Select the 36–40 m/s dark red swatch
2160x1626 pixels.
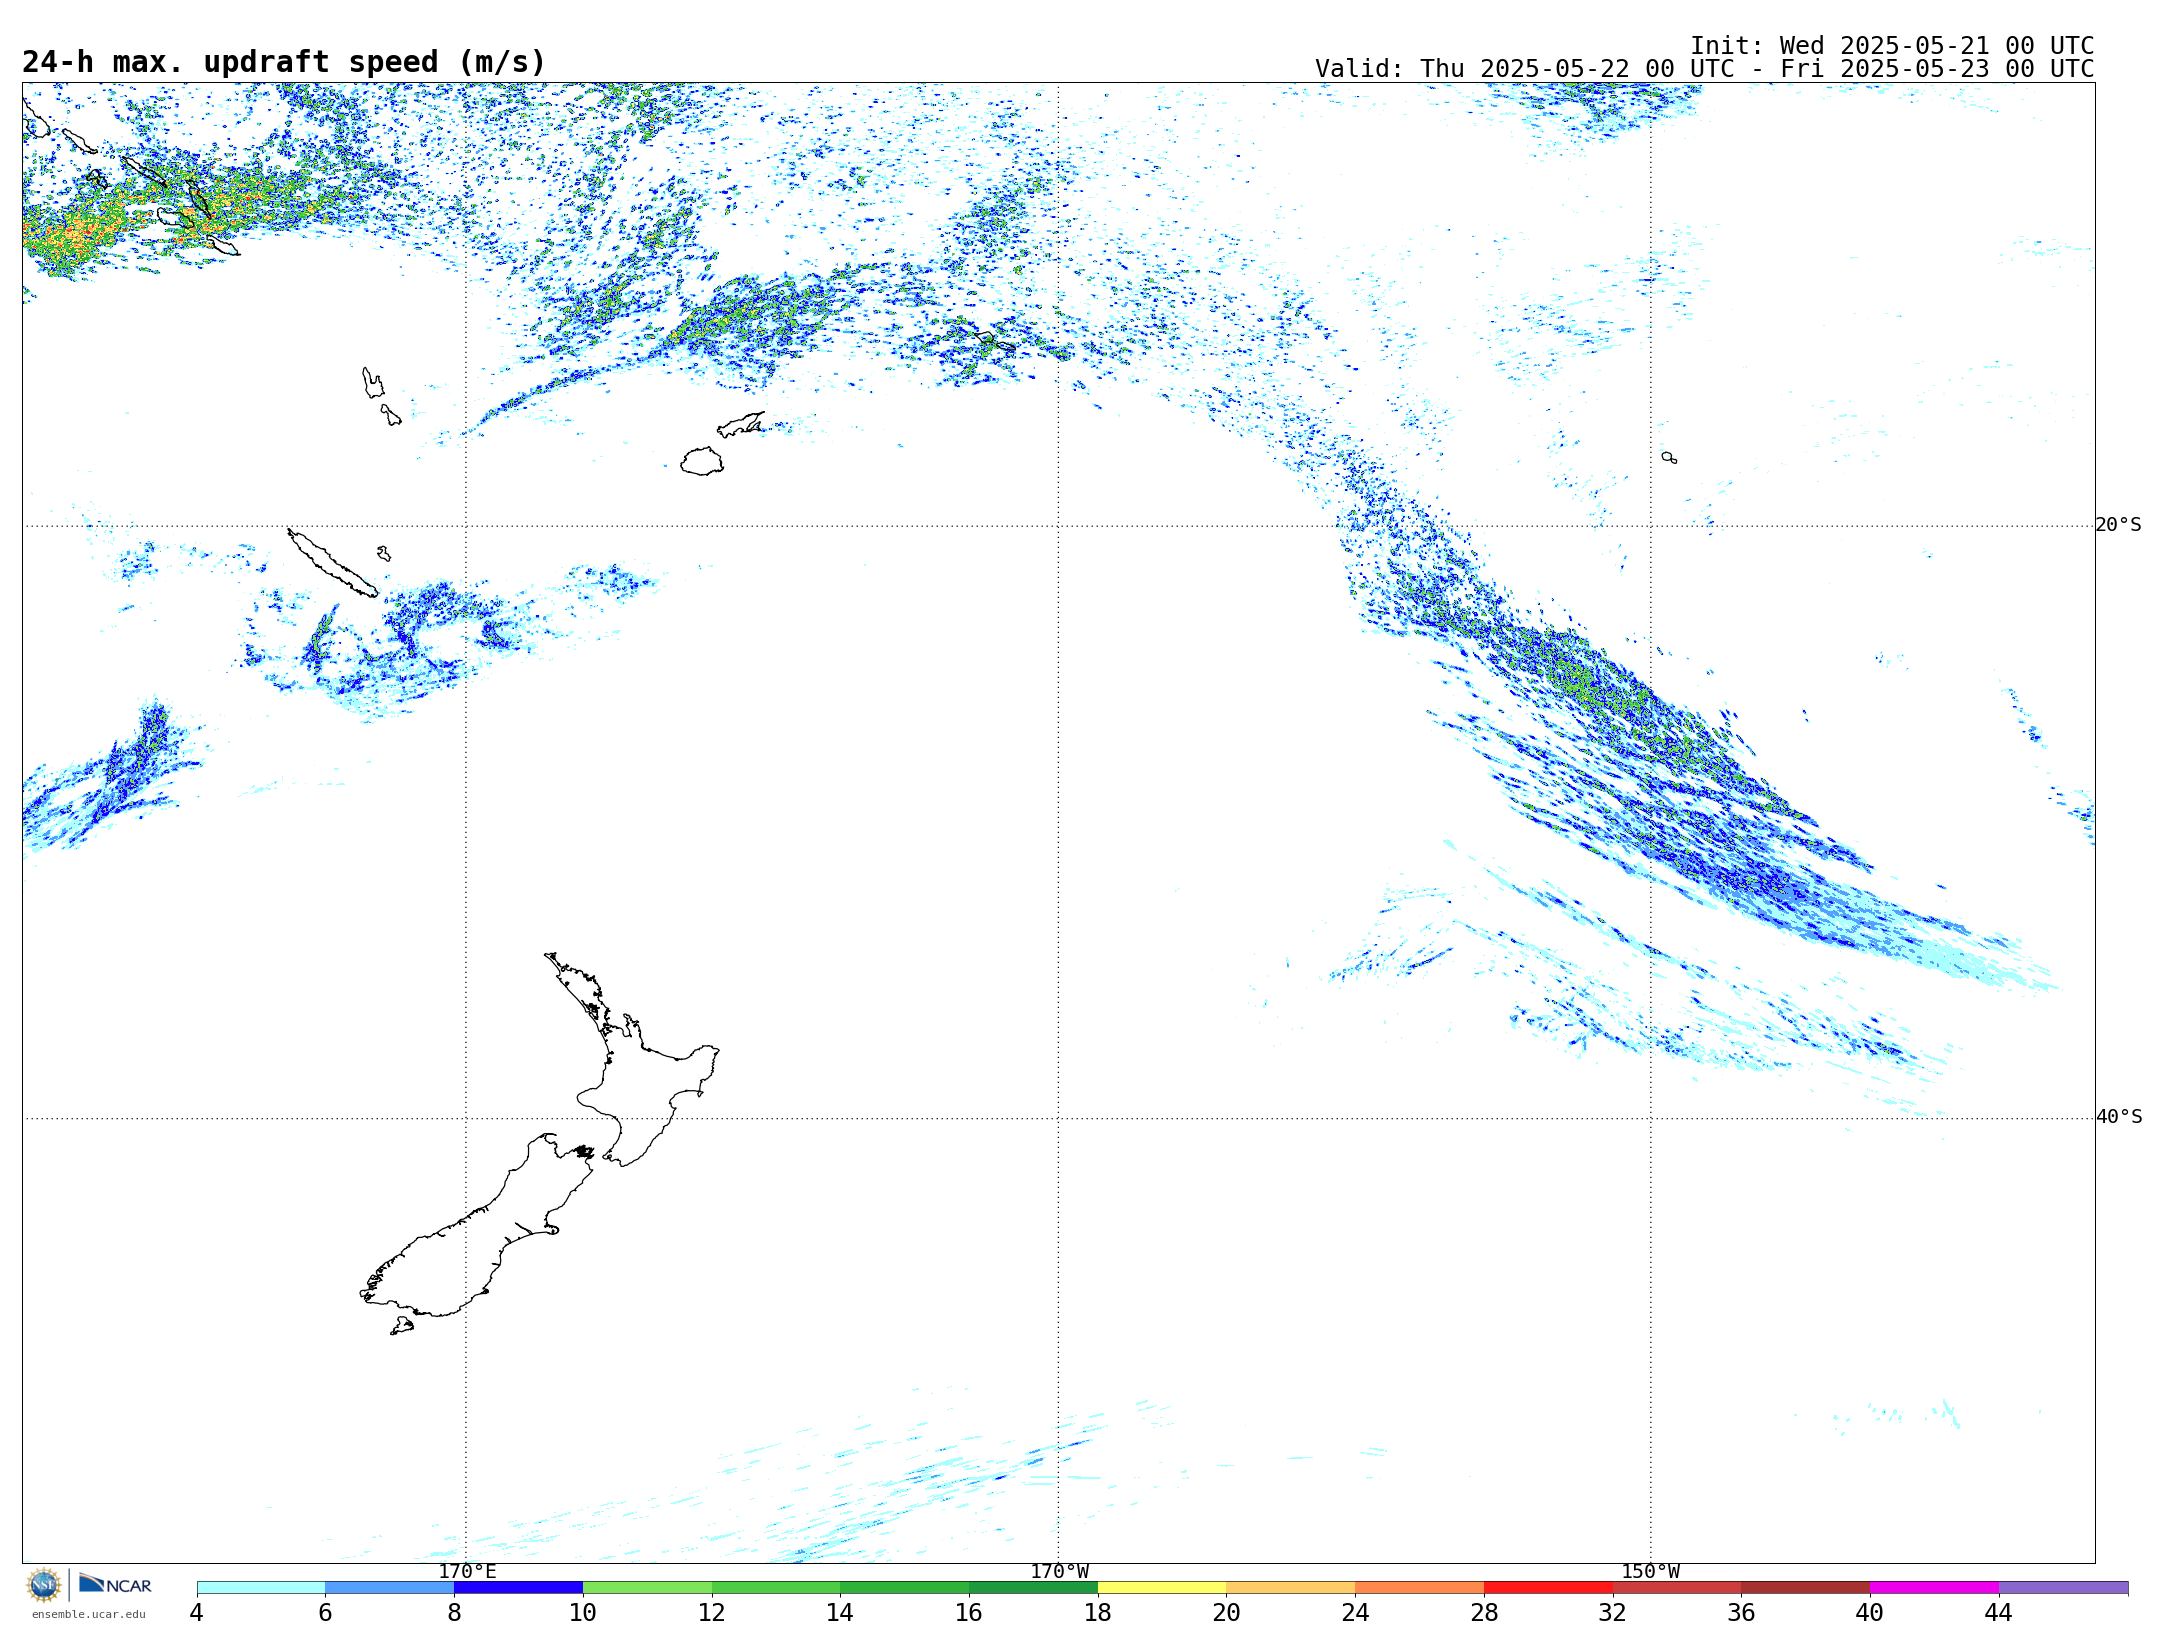[1806, 1587]
